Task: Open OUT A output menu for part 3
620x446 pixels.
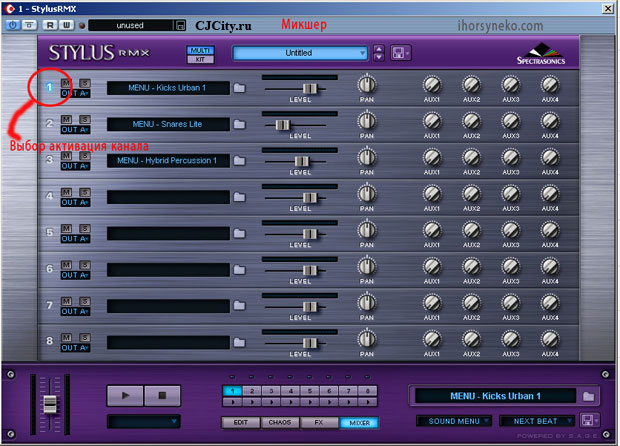Action: tap(75, 166)
